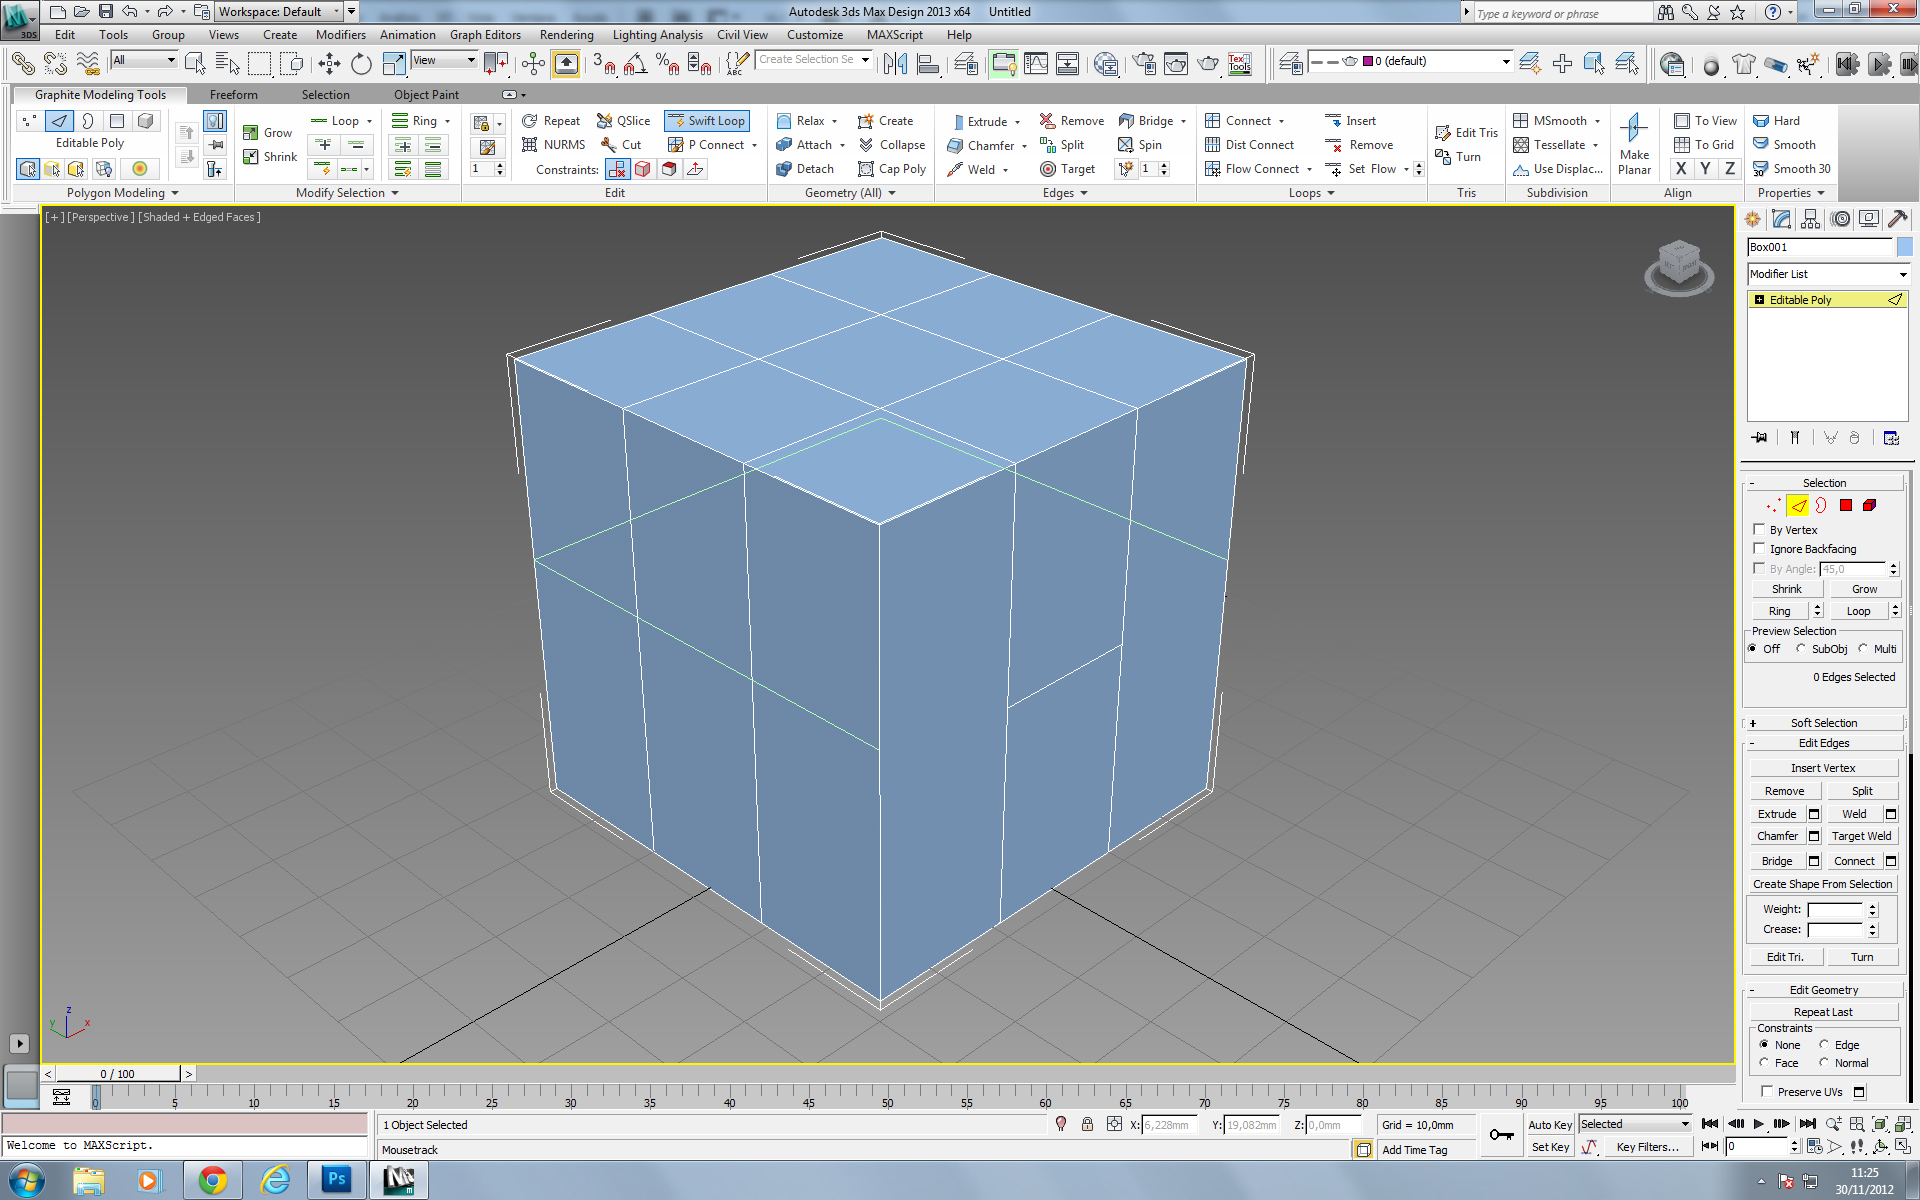Select Polygon sub-object mode icon
The width and height of the screenshot is (1920, 1200).
1846,506
